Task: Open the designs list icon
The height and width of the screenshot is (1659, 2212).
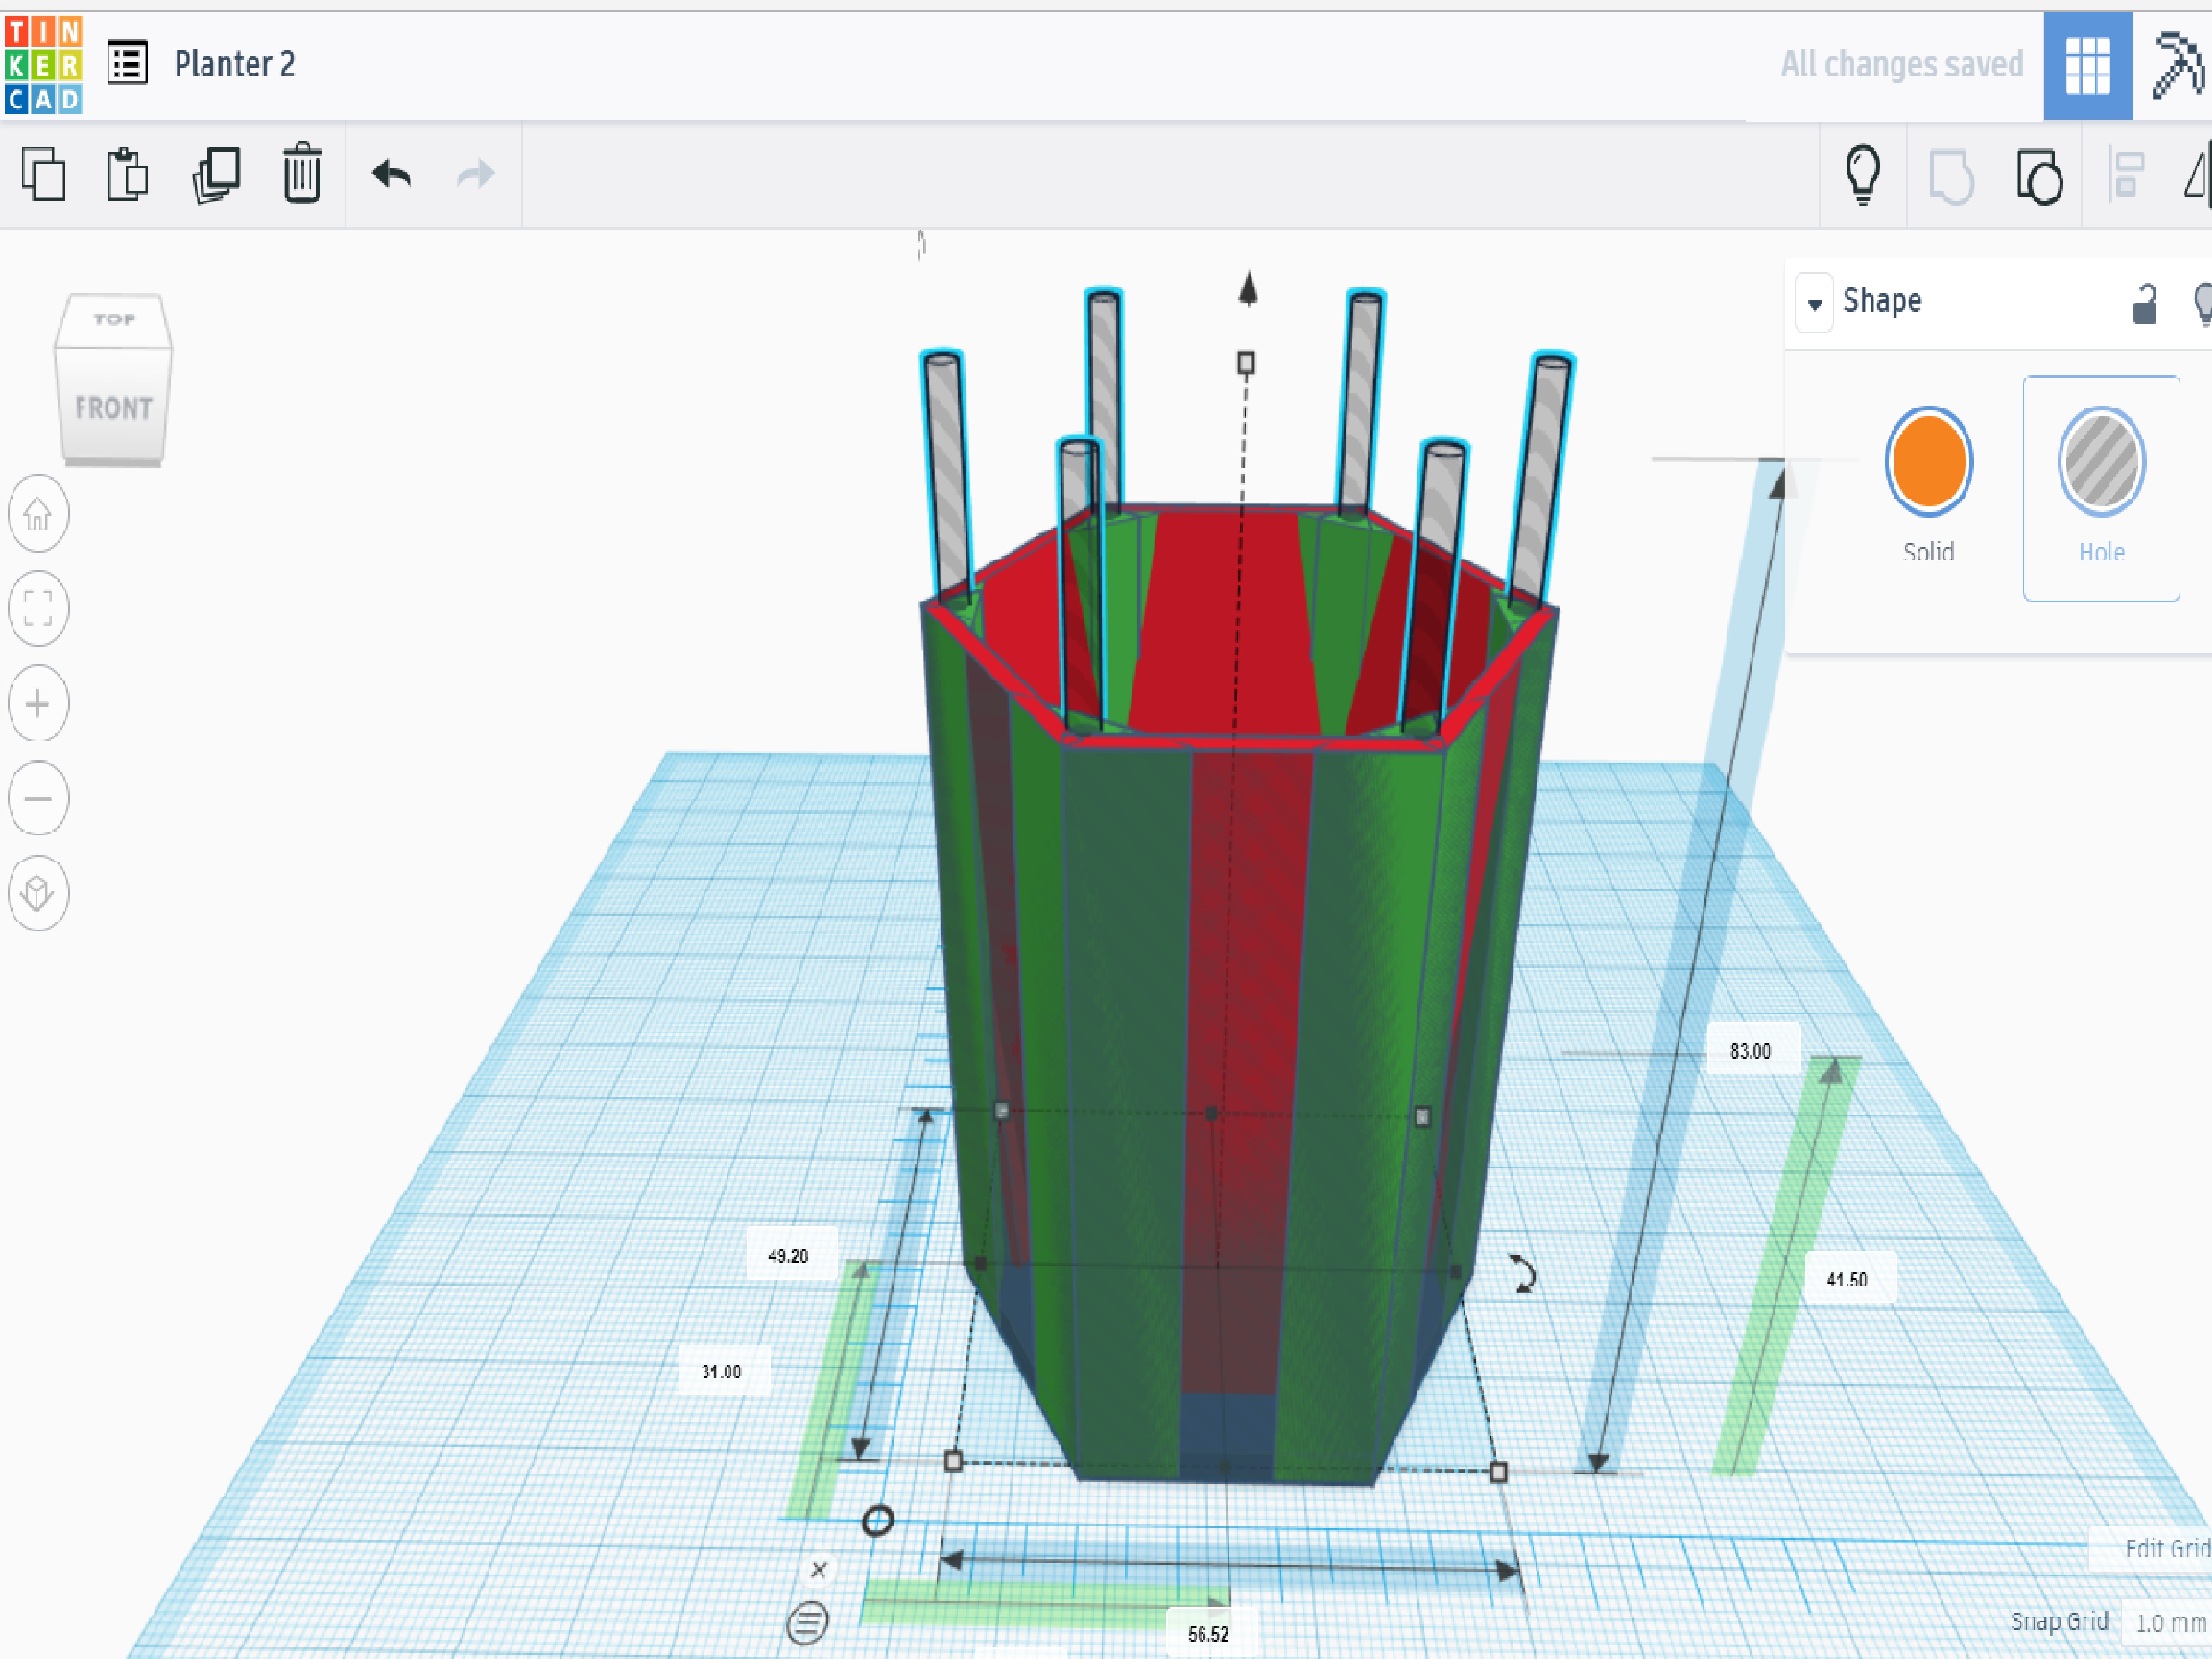Action: pyautogui.click(x=127, y=64)
